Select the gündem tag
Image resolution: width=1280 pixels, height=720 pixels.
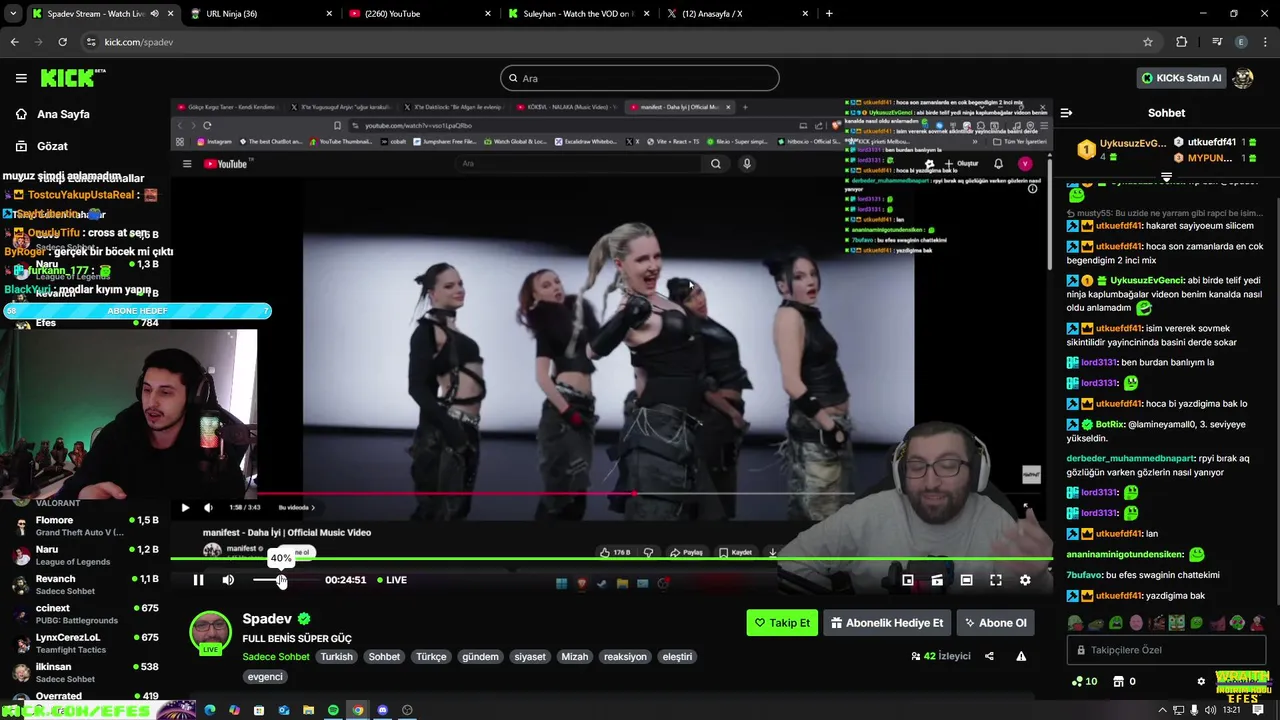point(480,657)
